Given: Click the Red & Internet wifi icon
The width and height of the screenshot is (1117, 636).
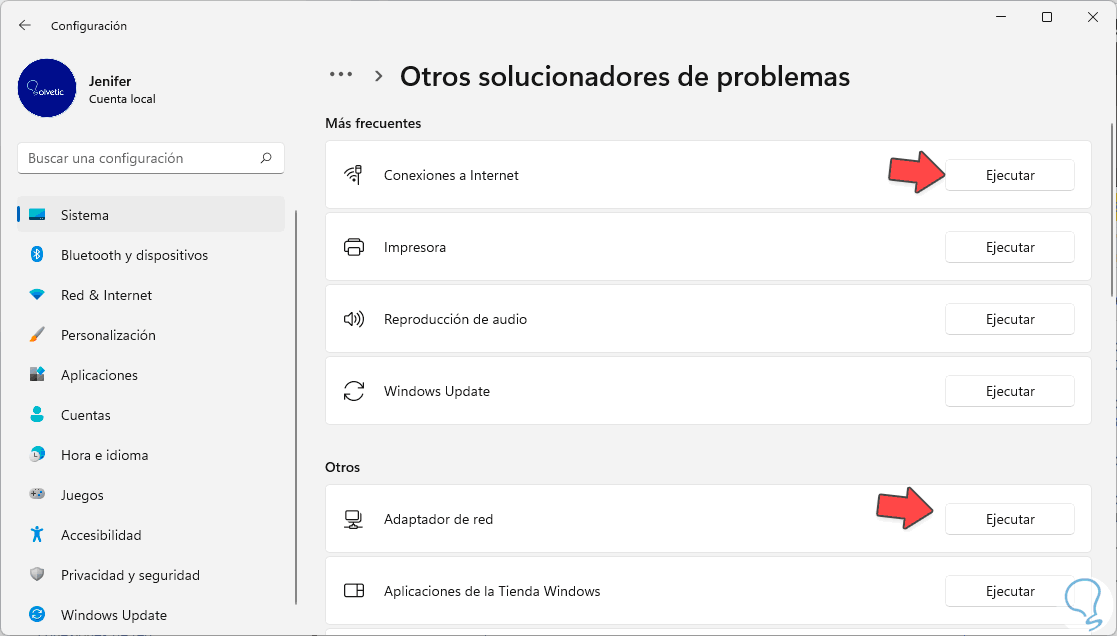Looking at the screenshot, I should click(37, 295).
